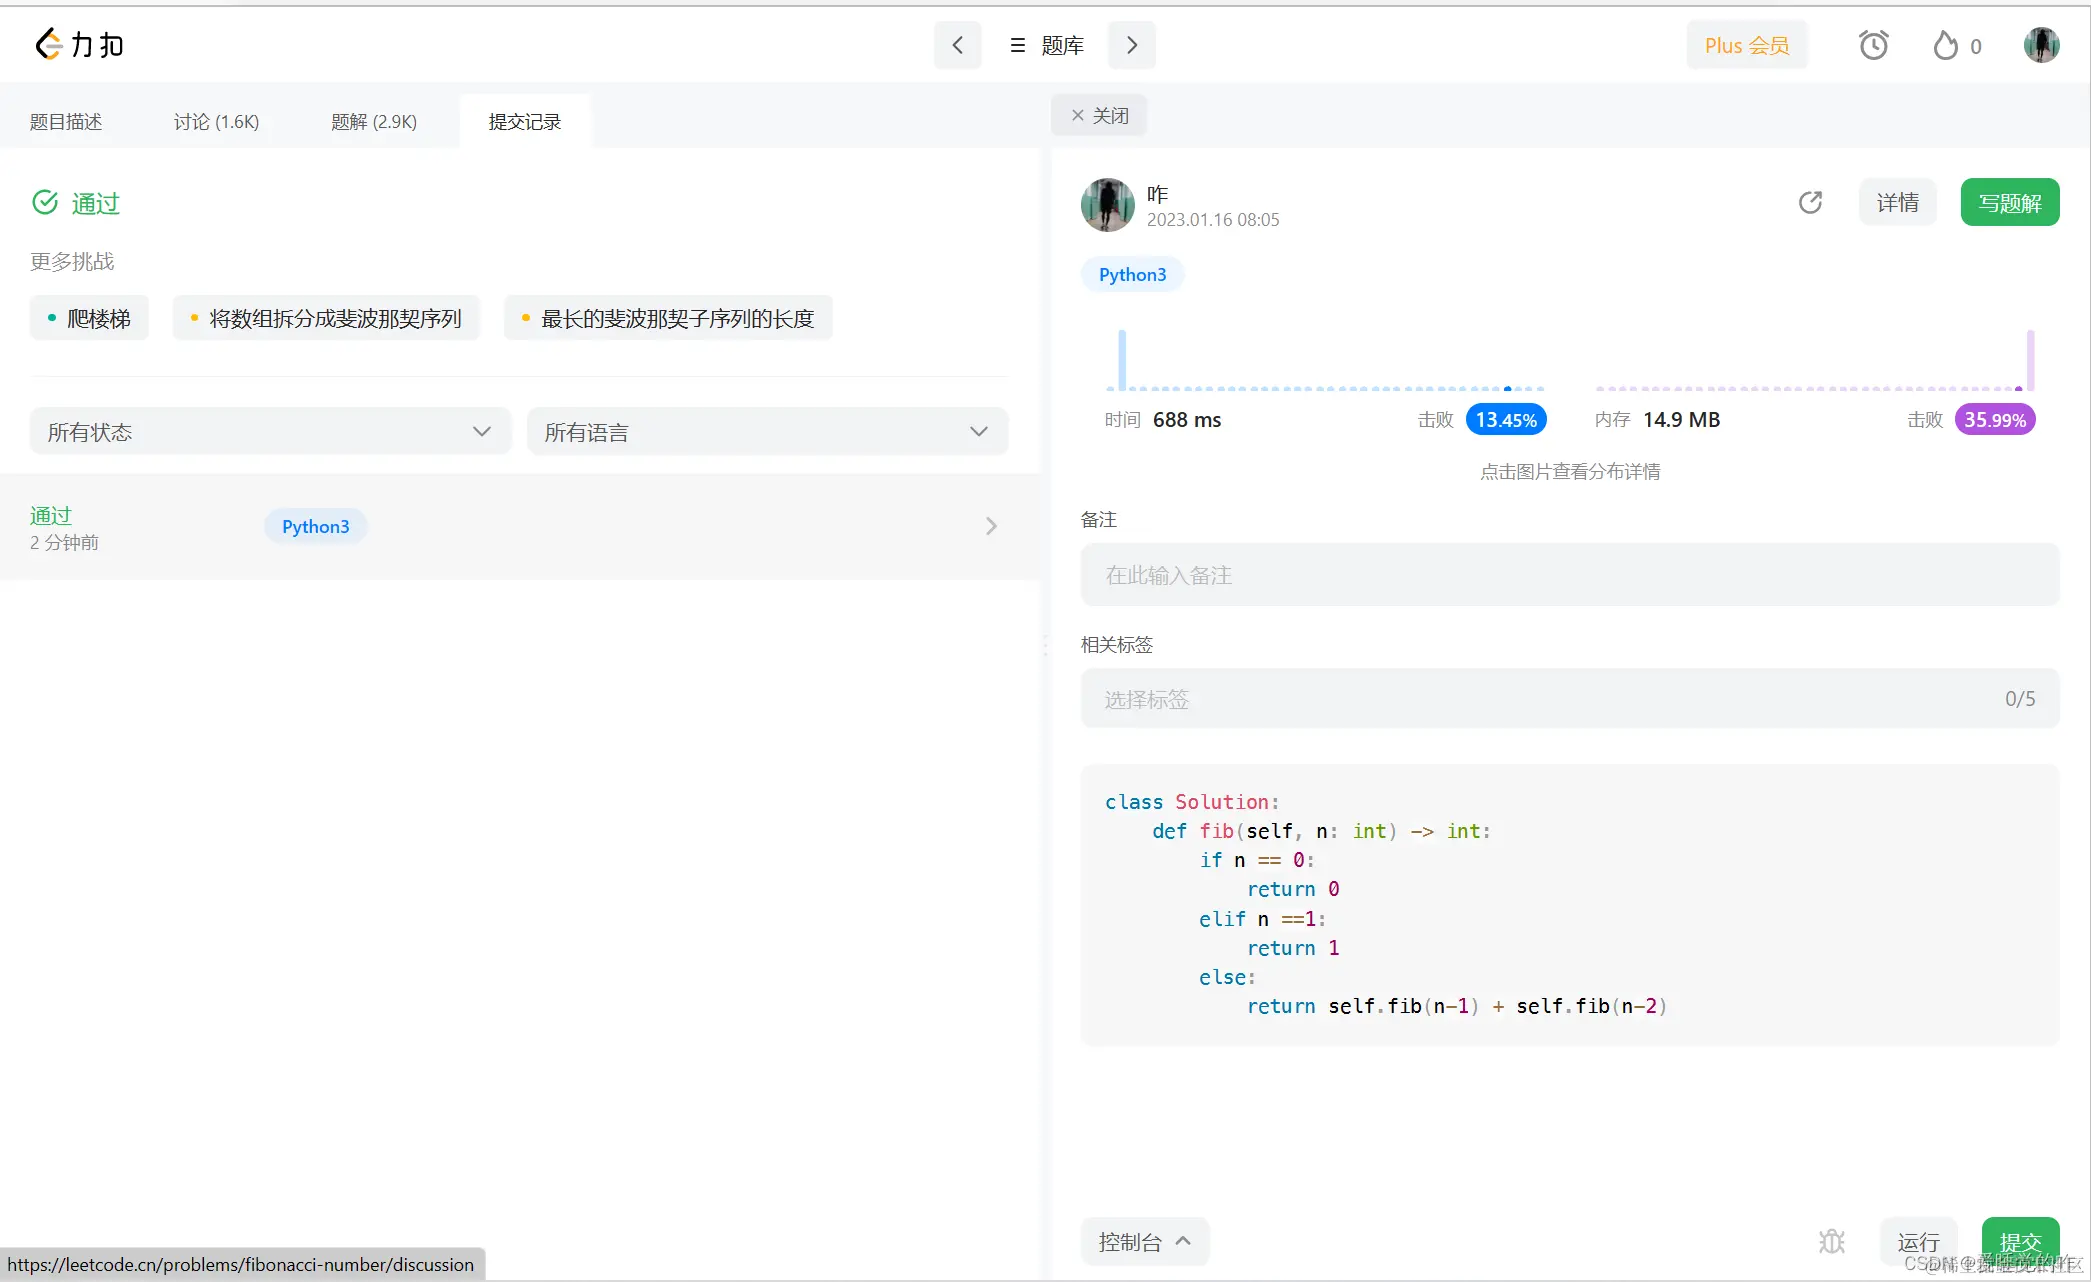
Task: Click the share refresh icon beside 详情
Action: (x=1810, y=203)
